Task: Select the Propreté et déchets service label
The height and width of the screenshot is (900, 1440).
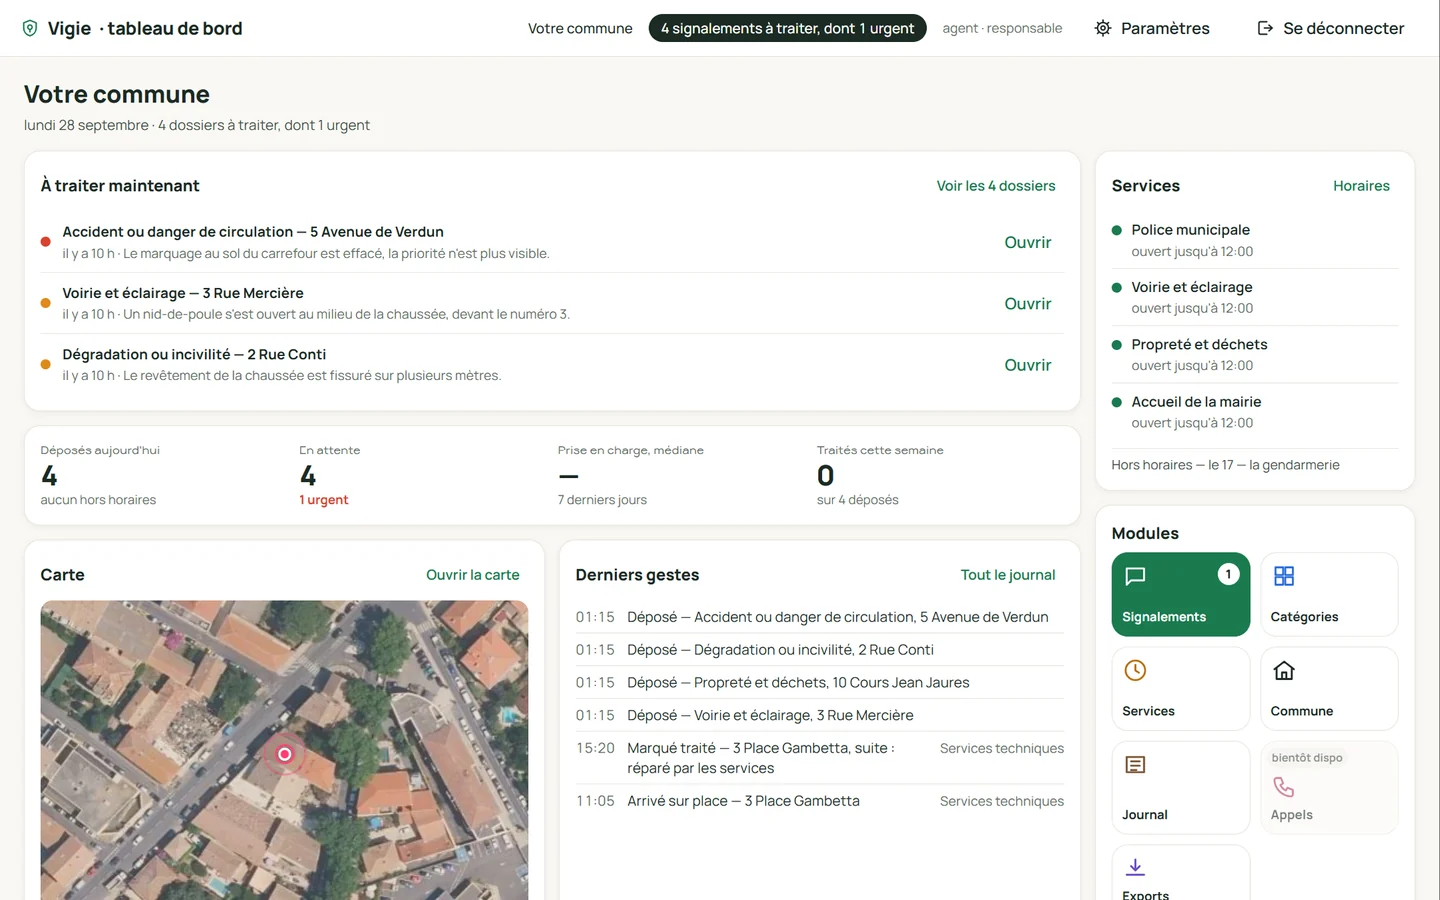Action: click(x=1199, y=345)
